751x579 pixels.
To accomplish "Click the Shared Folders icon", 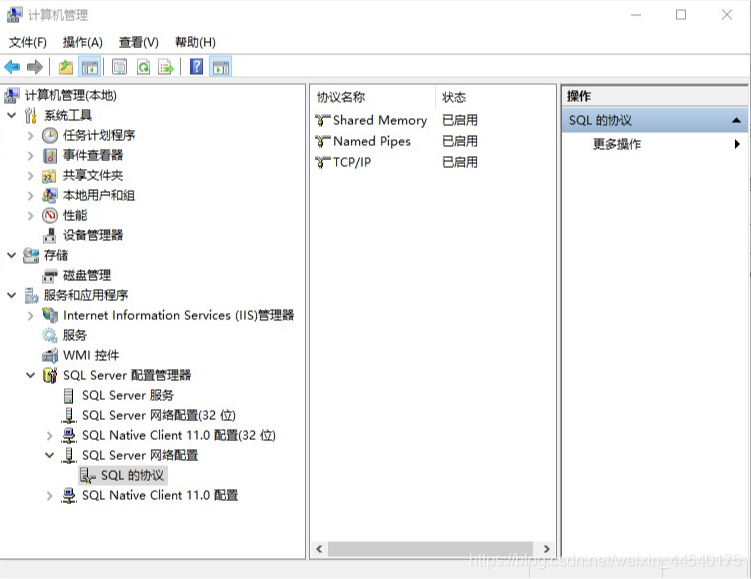I will click(x=49, y=176).
